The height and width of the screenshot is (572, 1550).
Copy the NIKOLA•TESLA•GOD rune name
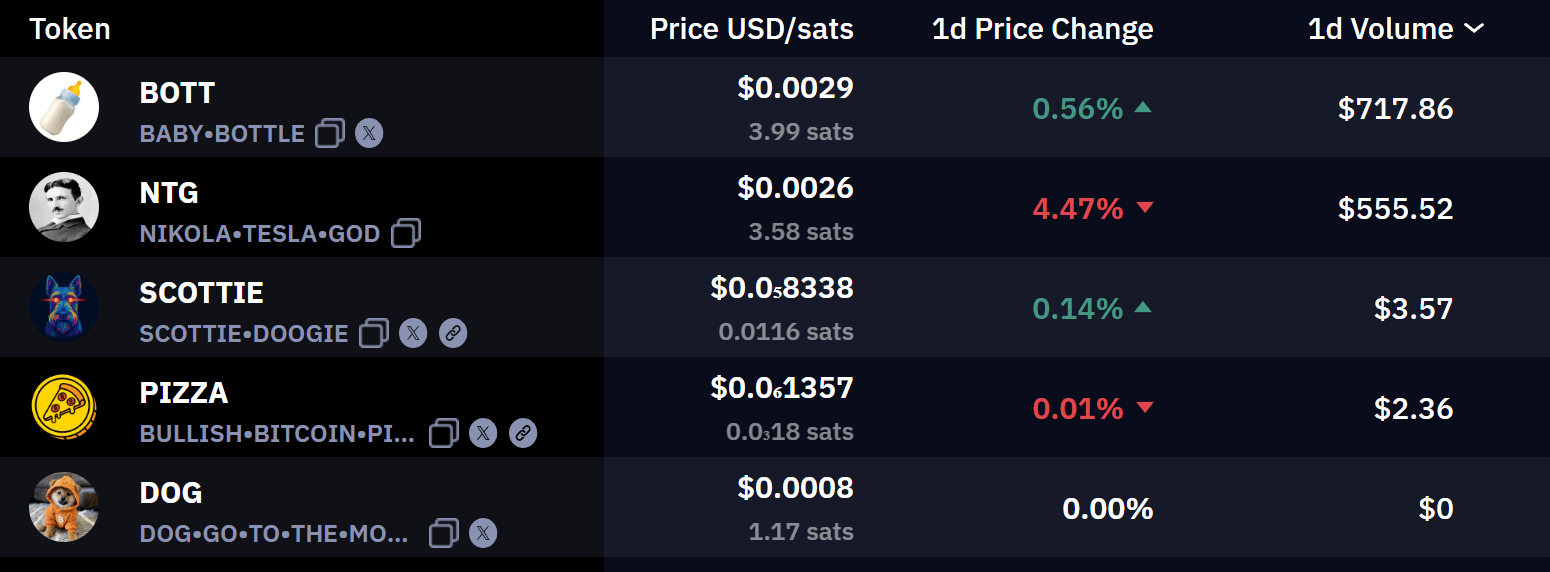click(406, 233)
